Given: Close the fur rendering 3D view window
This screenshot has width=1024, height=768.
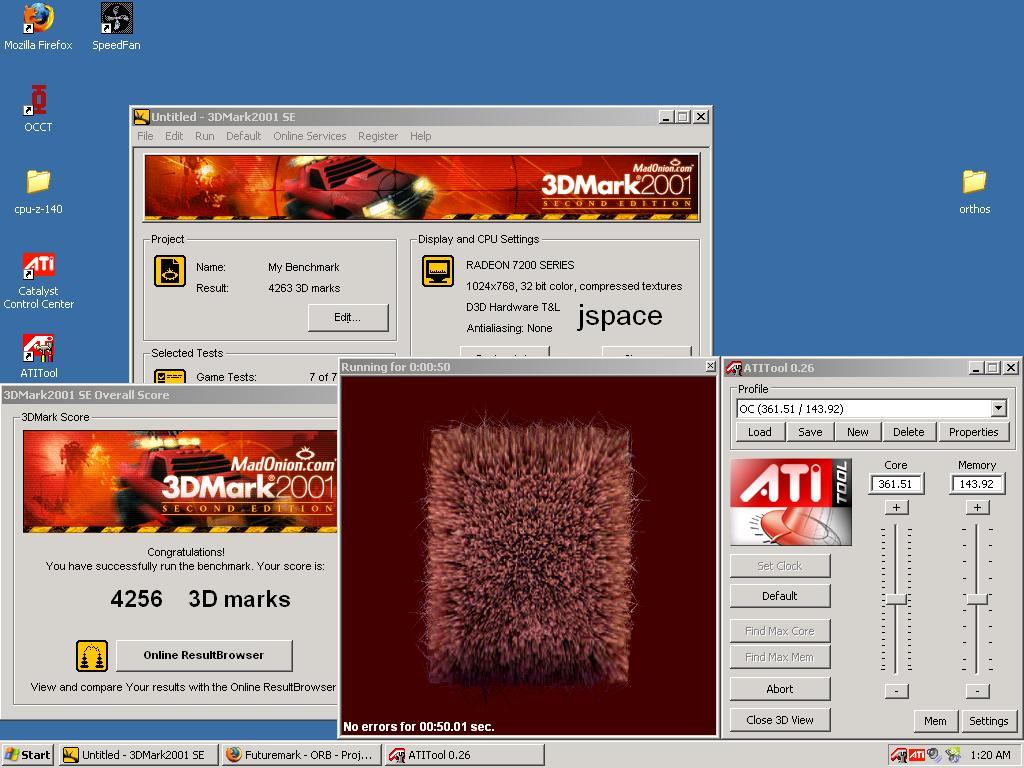Looking at the screenshot, I should (x=711, y=366).
